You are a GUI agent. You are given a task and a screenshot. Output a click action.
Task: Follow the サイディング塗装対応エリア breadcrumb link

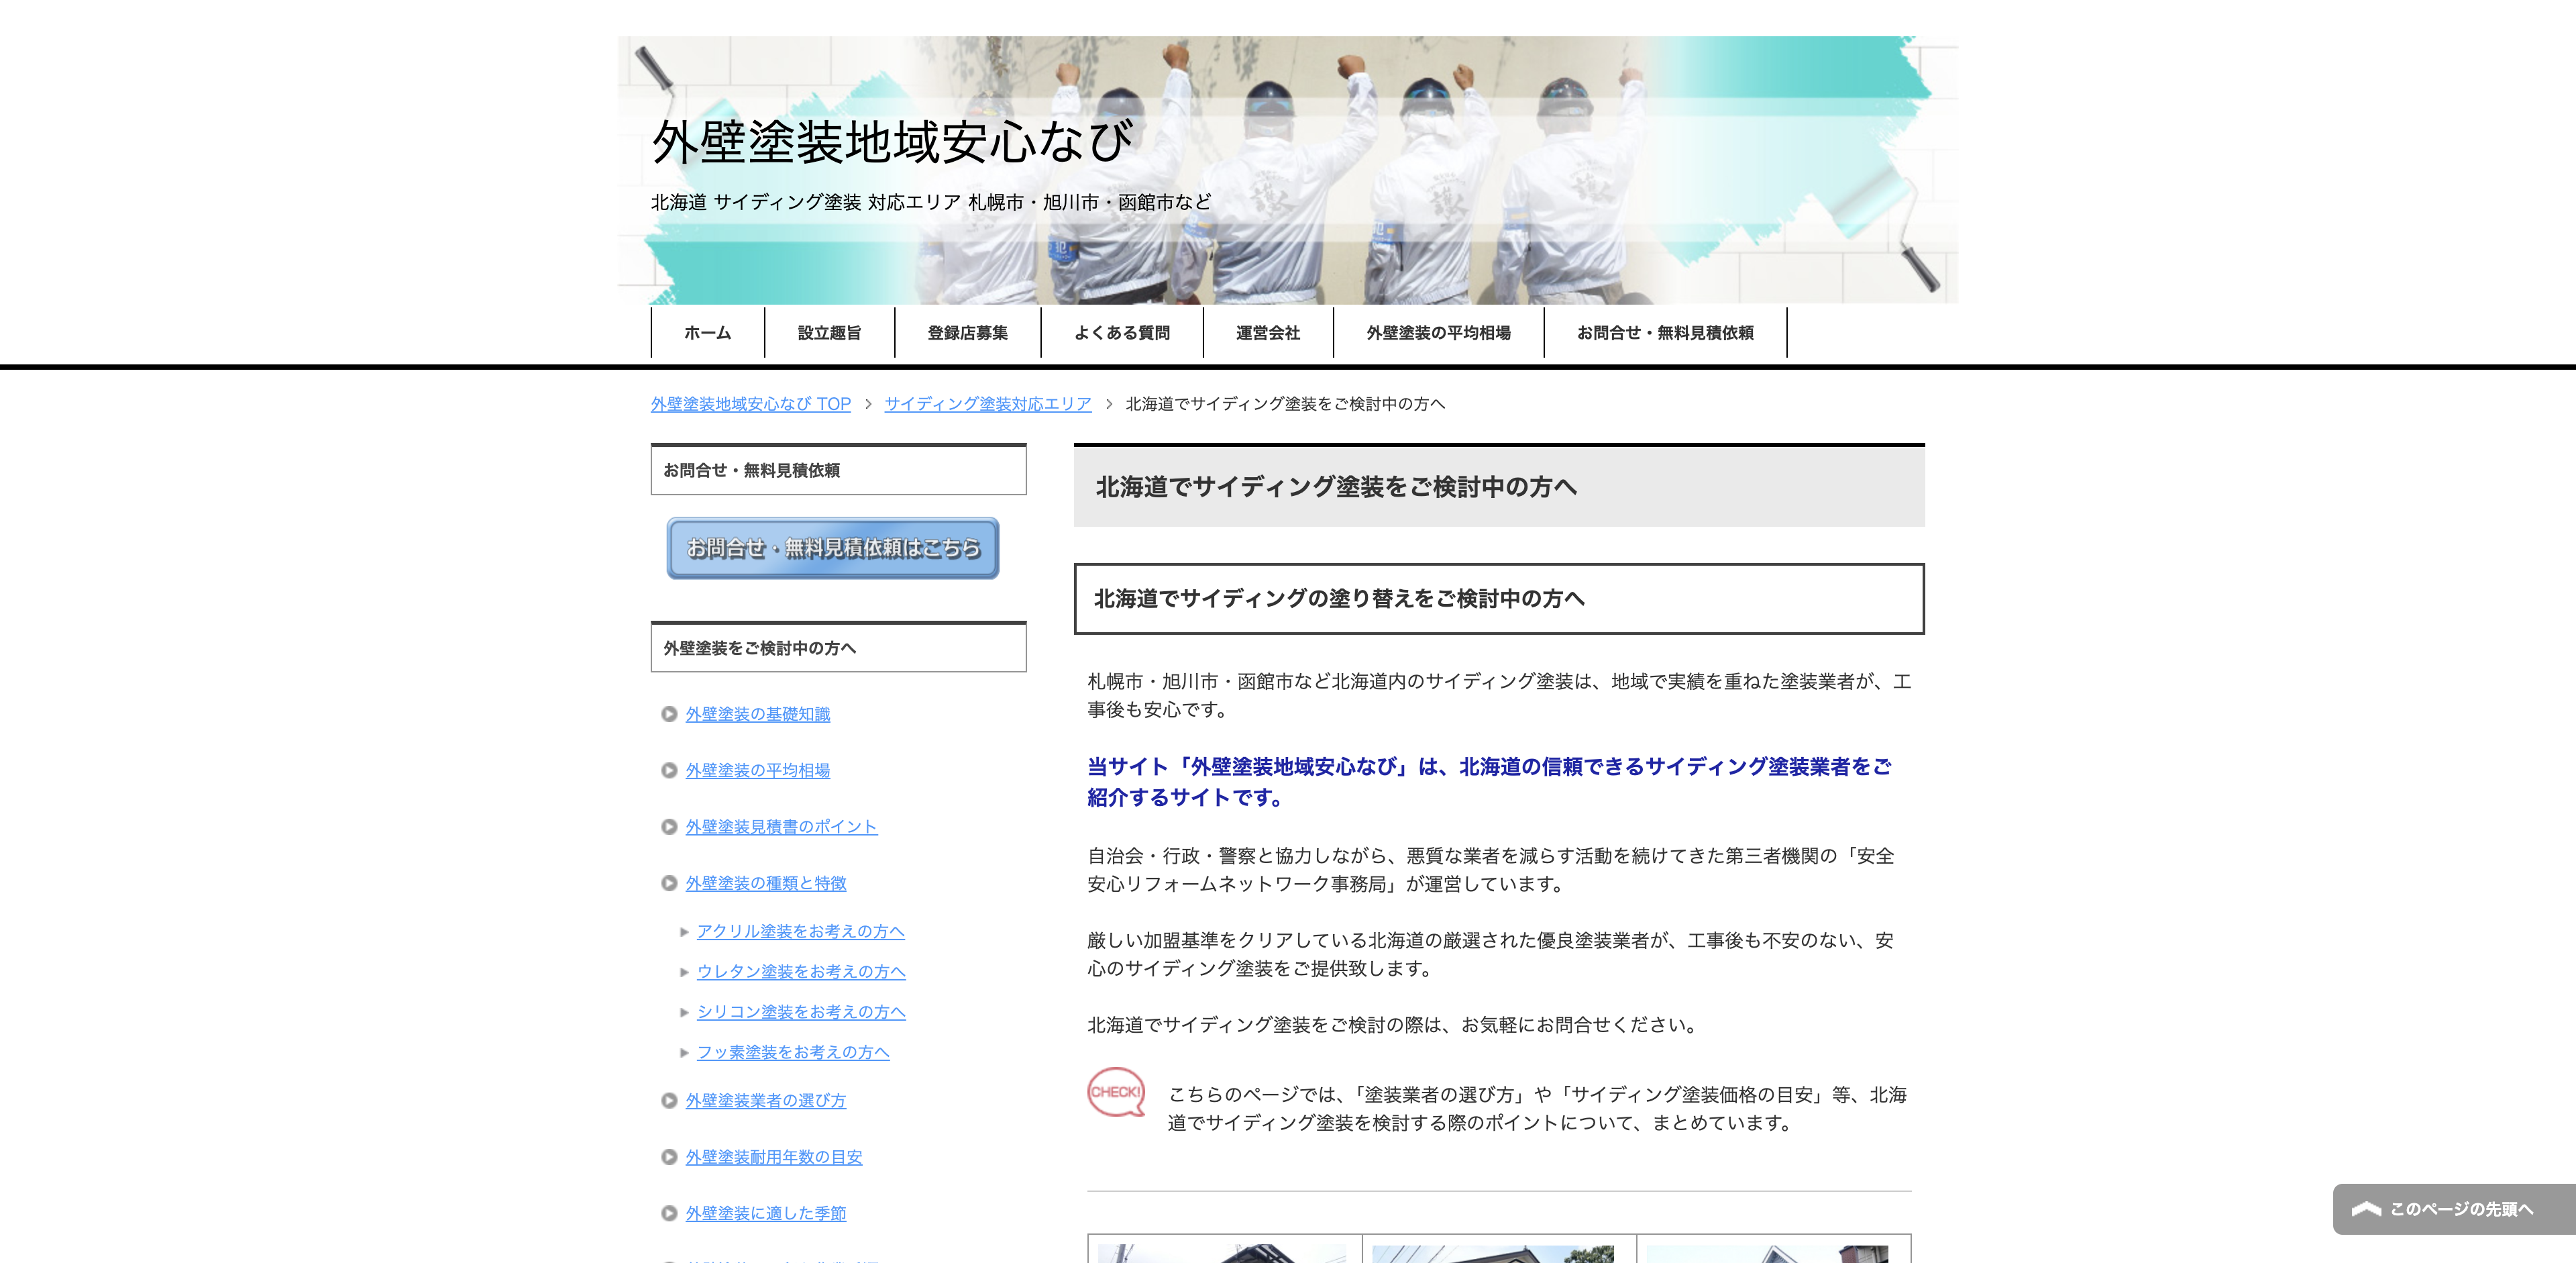pos(987,404)
